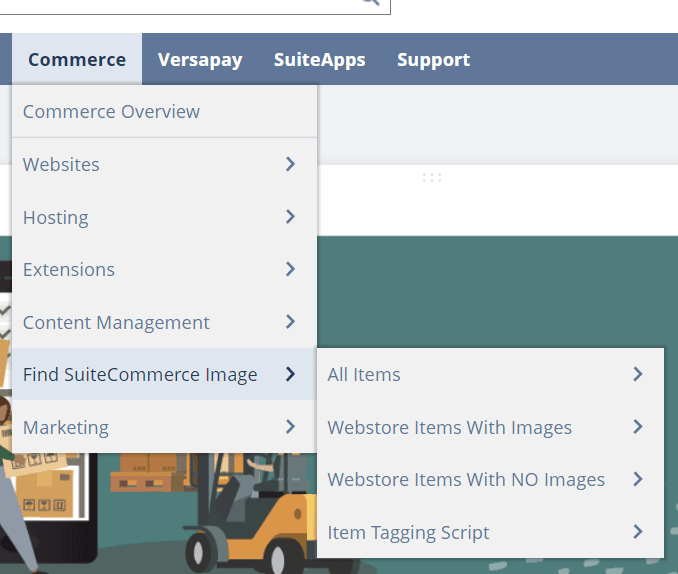678x574 pixels.
Task: Click inside the search input field
Action: (x=195, y=6)
